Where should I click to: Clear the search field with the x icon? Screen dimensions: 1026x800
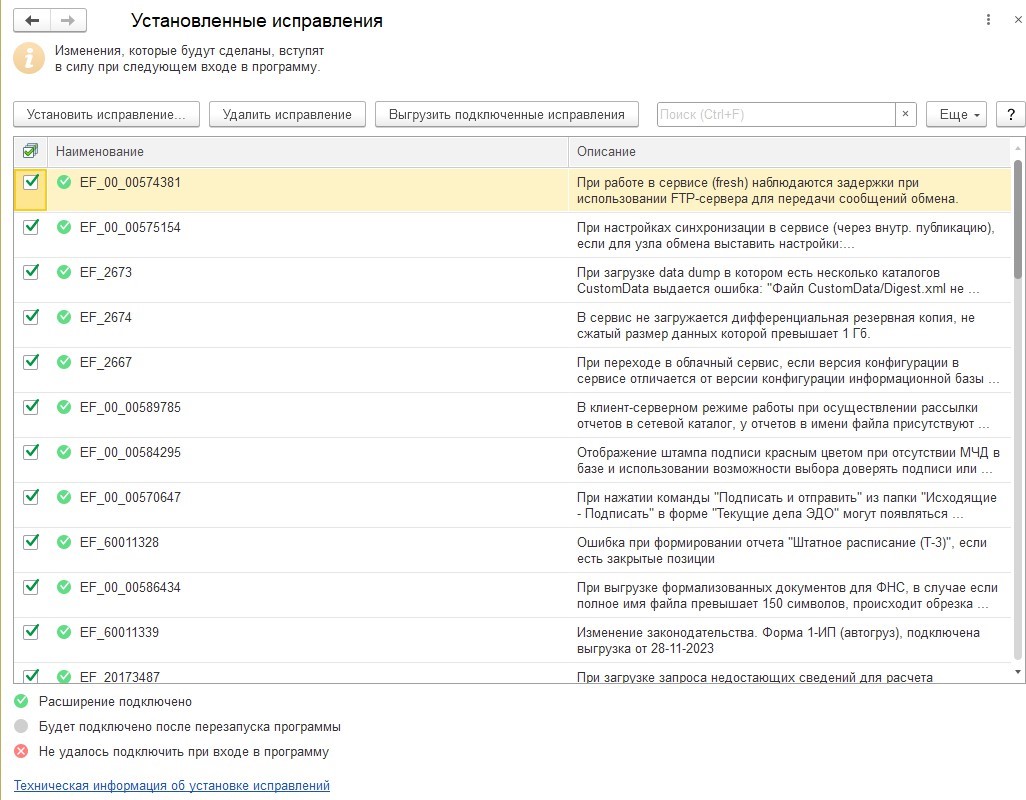point(905,114)
